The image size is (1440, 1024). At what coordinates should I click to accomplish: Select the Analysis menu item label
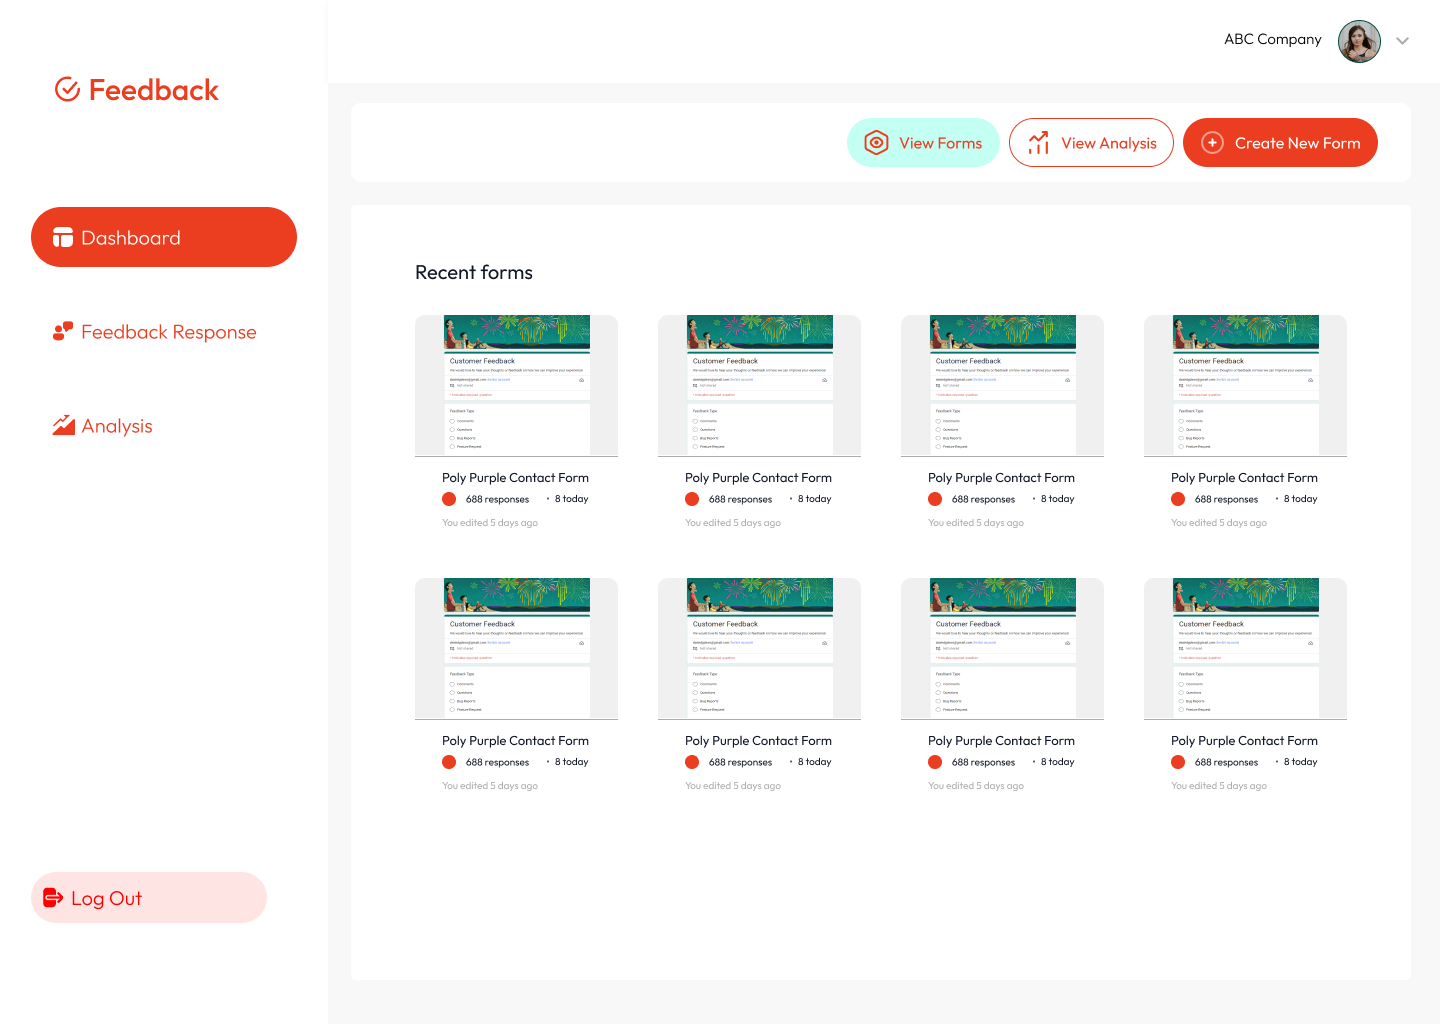pyautogui.click(x=117, y=426)
